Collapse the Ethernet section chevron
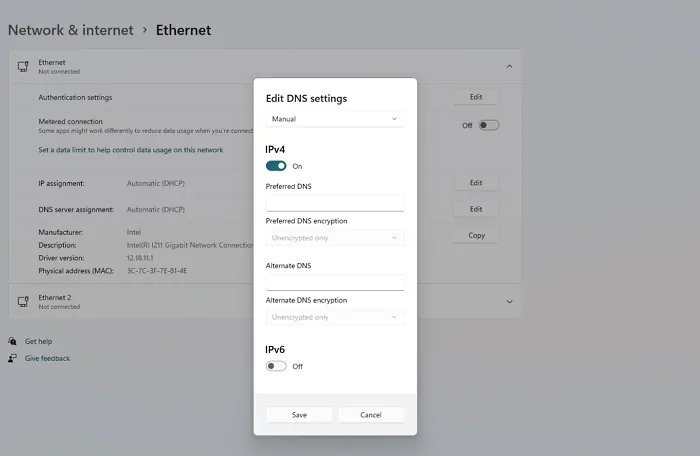700x456 pixels. click(x=509, y=67)
